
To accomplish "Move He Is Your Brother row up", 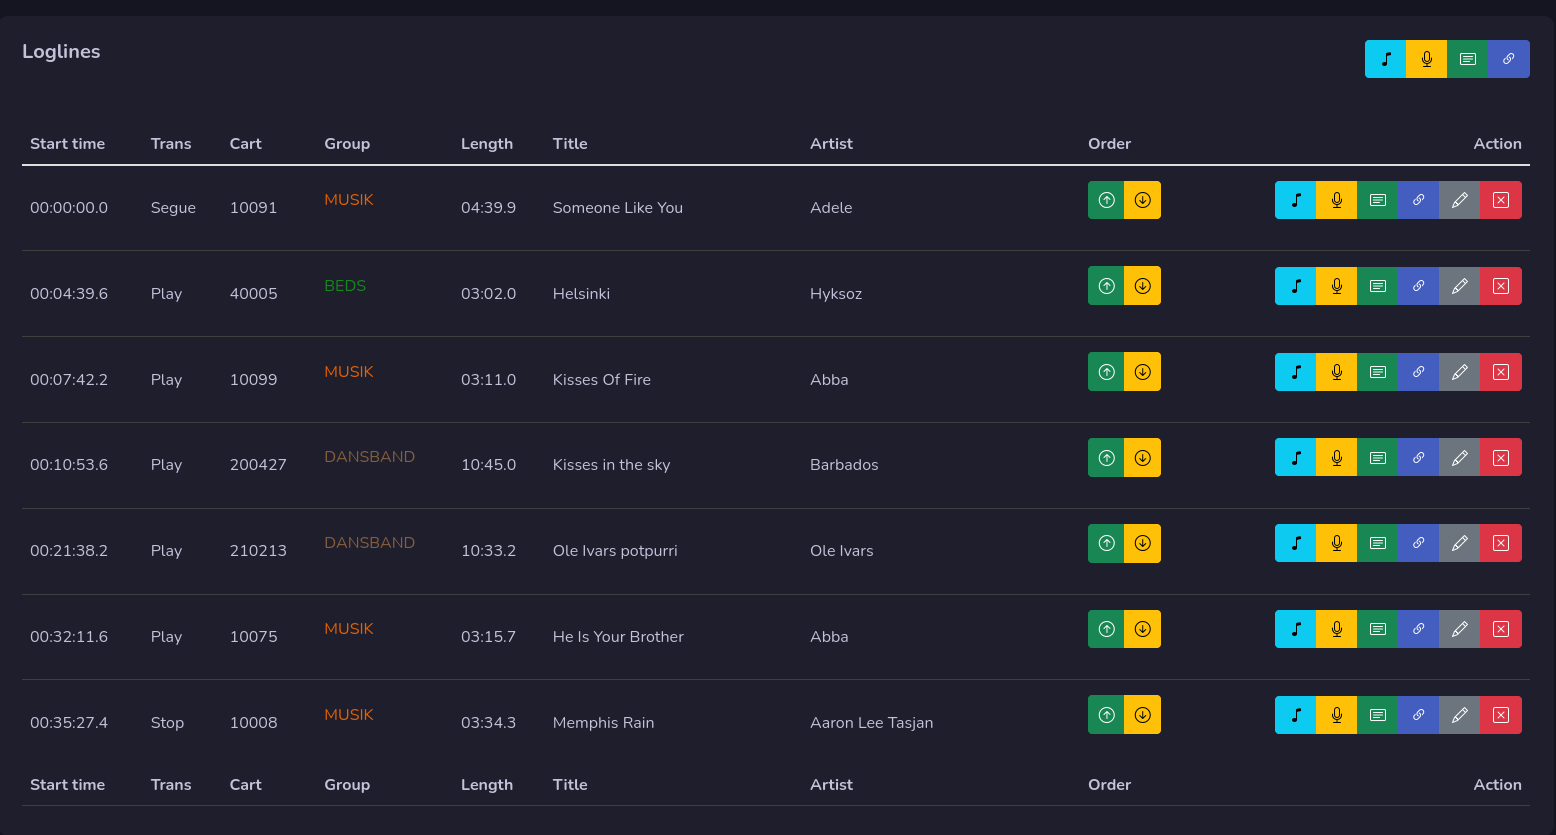I will point(1106,629).
